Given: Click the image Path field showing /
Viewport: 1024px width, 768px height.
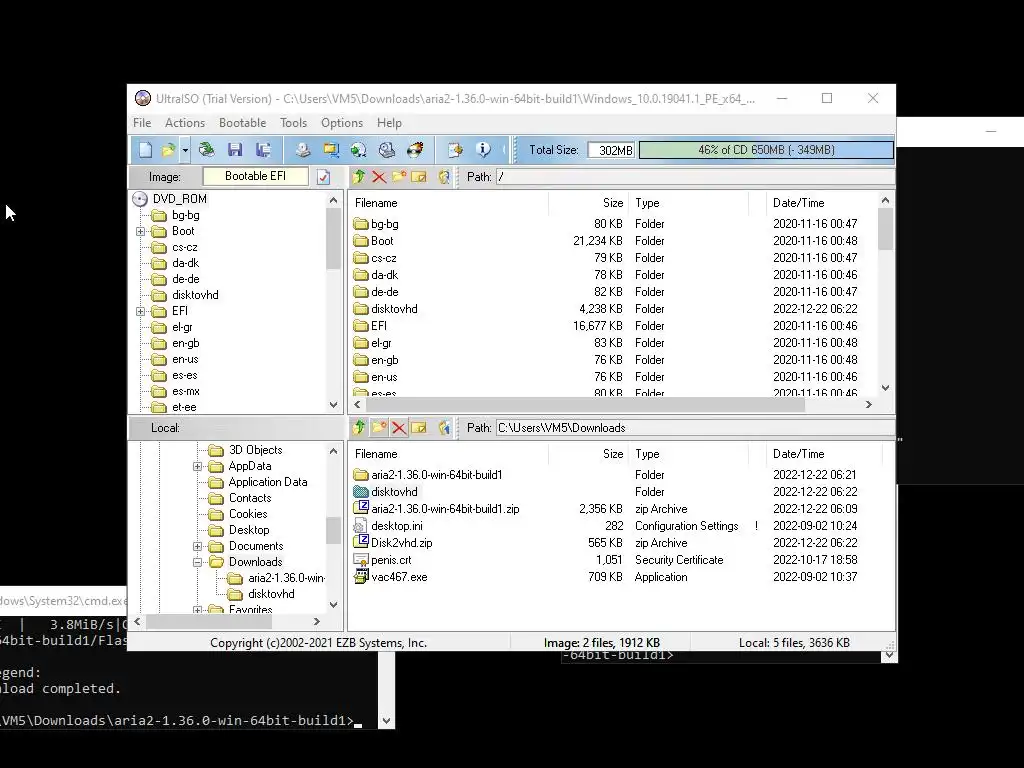Looking at the screenshot, I should (x=695, y=177).
